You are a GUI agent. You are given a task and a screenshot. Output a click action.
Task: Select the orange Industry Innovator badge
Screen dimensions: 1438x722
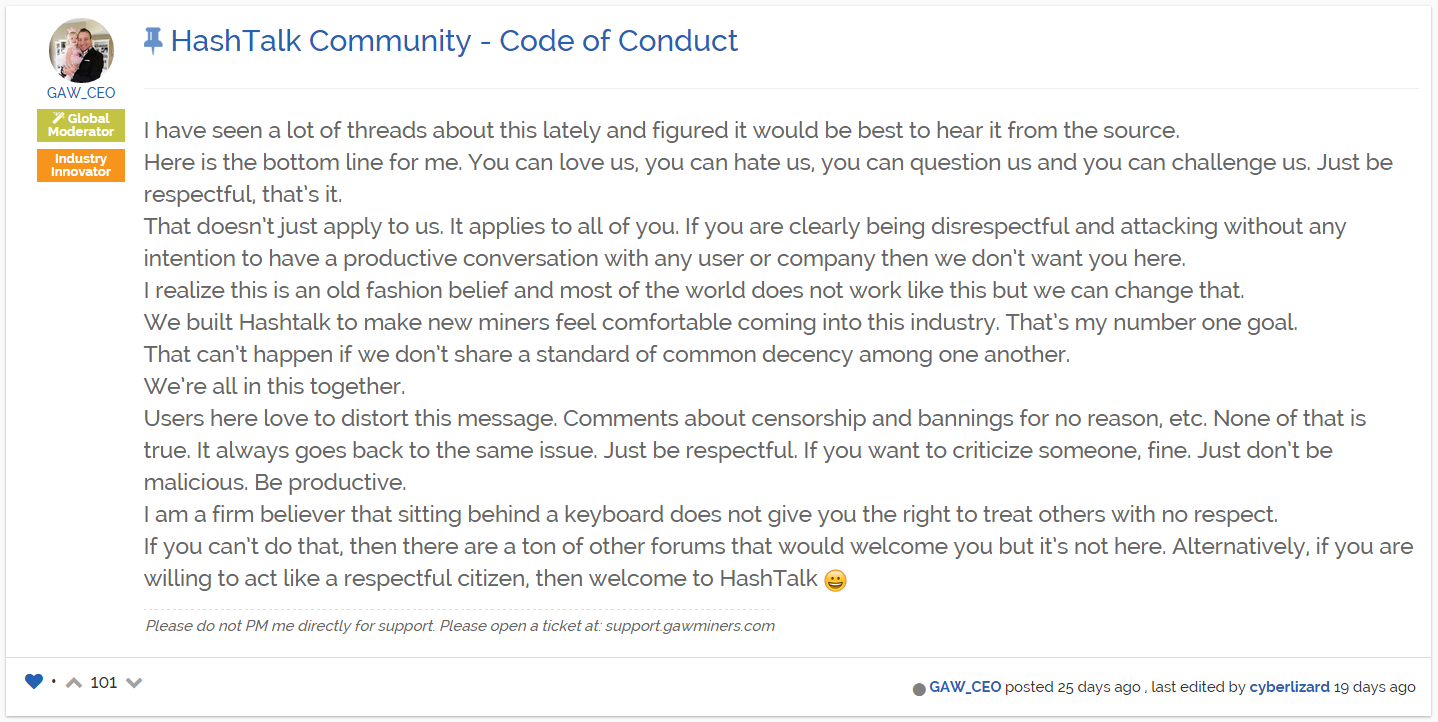tap(81, 165)
